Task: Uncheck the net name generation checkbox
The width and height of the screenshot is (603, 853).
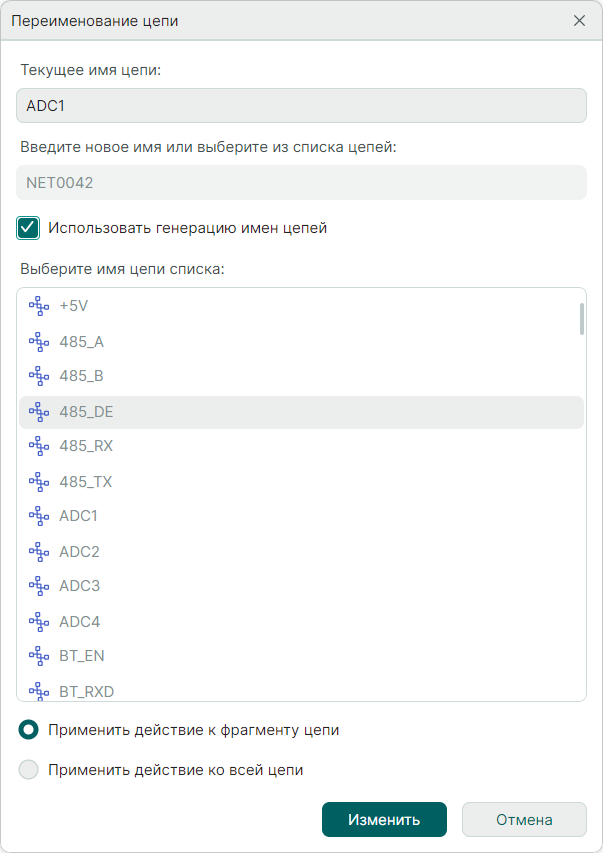Action: click(x=28, y=228)
